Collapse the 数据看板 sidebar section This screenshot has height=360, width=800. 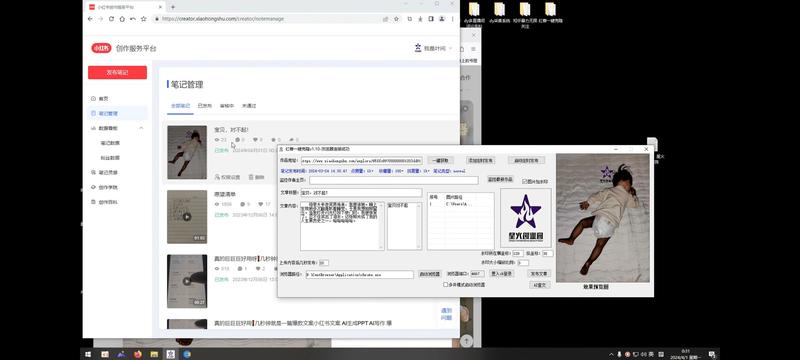coord(141,128)
